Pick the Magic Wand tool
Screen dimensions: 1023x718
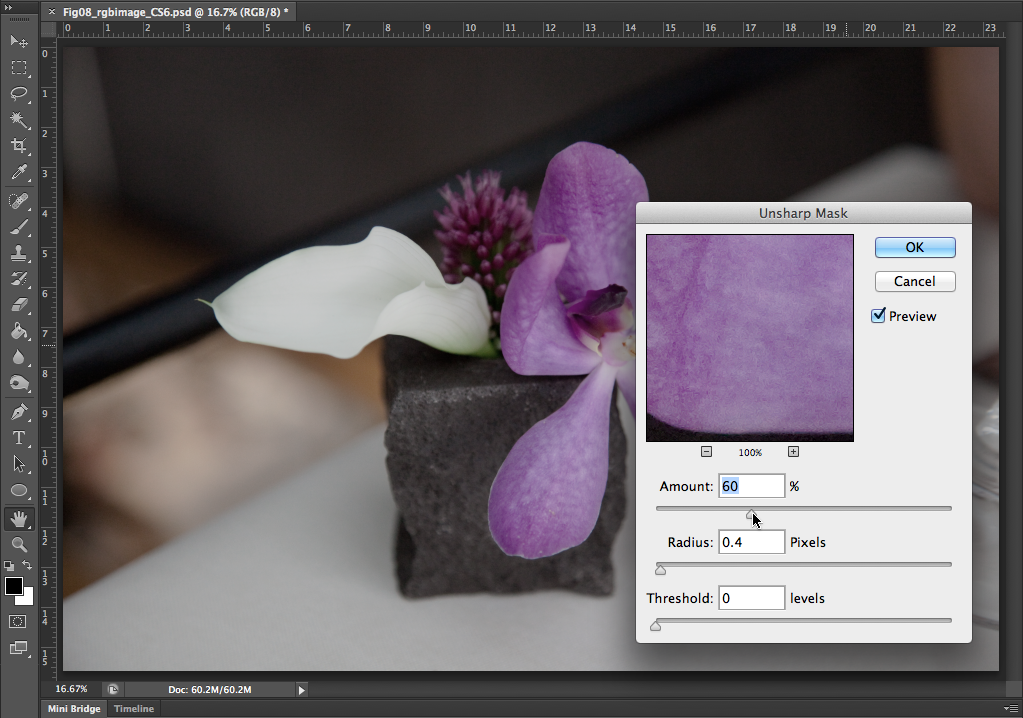point(18,120)
